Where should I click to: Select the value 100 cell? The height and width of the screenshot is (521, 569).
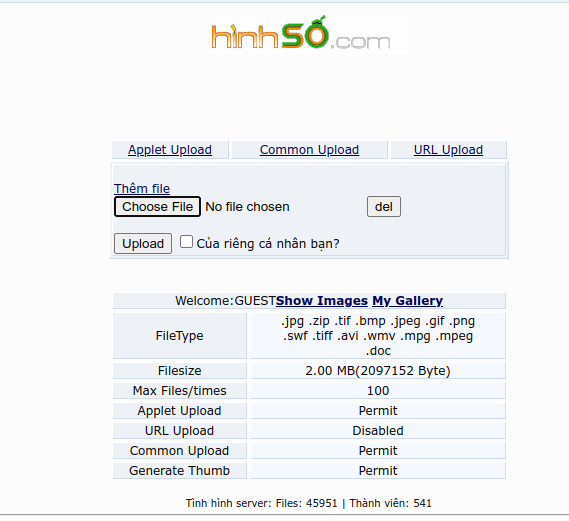[378, 391]
